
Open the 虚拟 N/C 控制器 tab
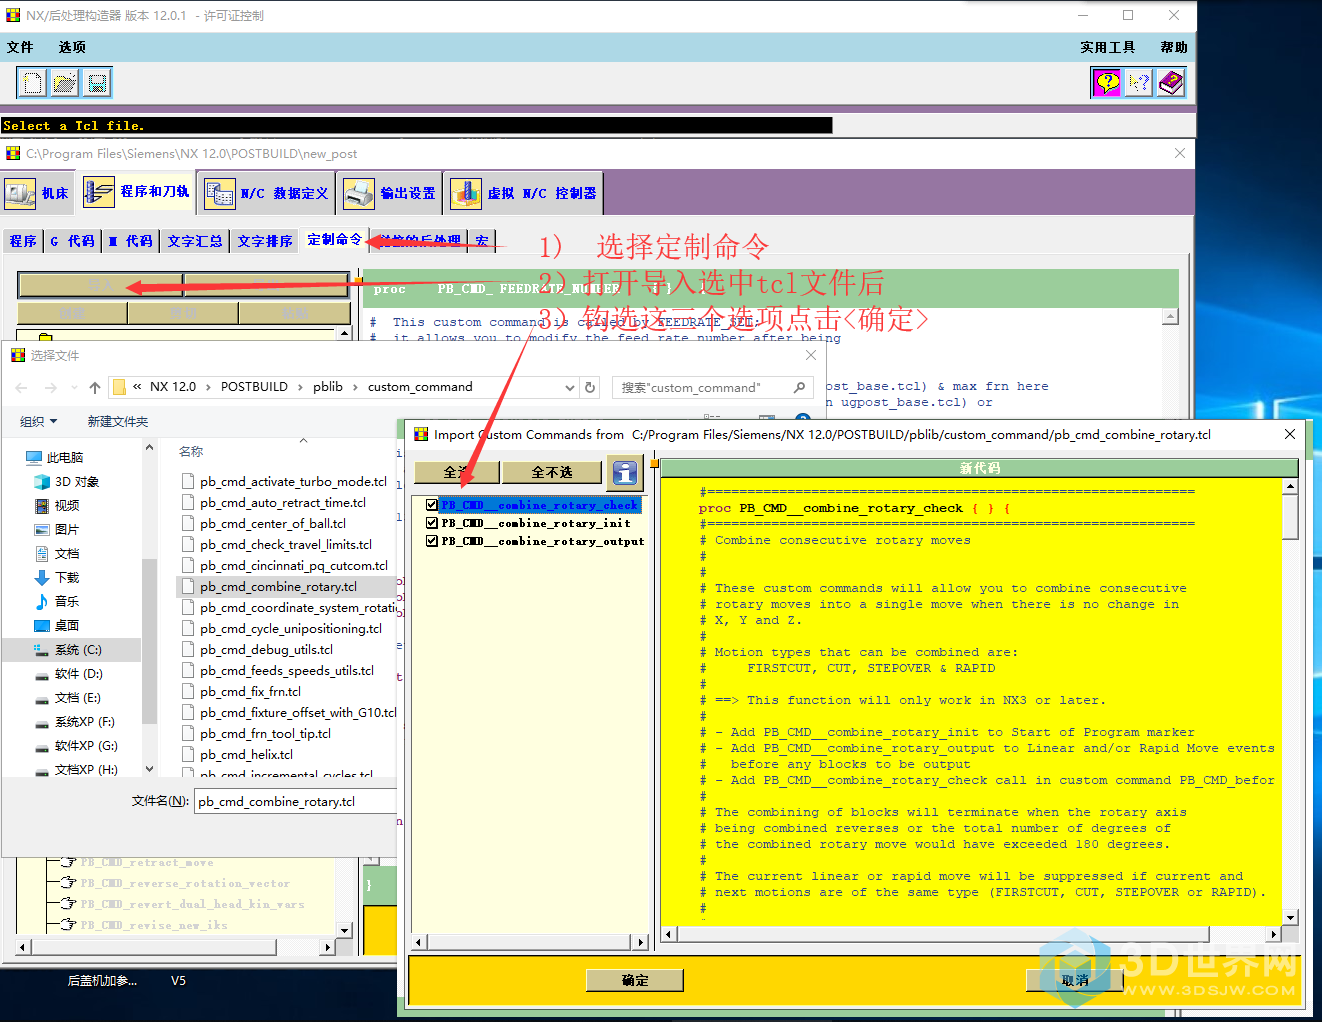[x=524, y=193]
